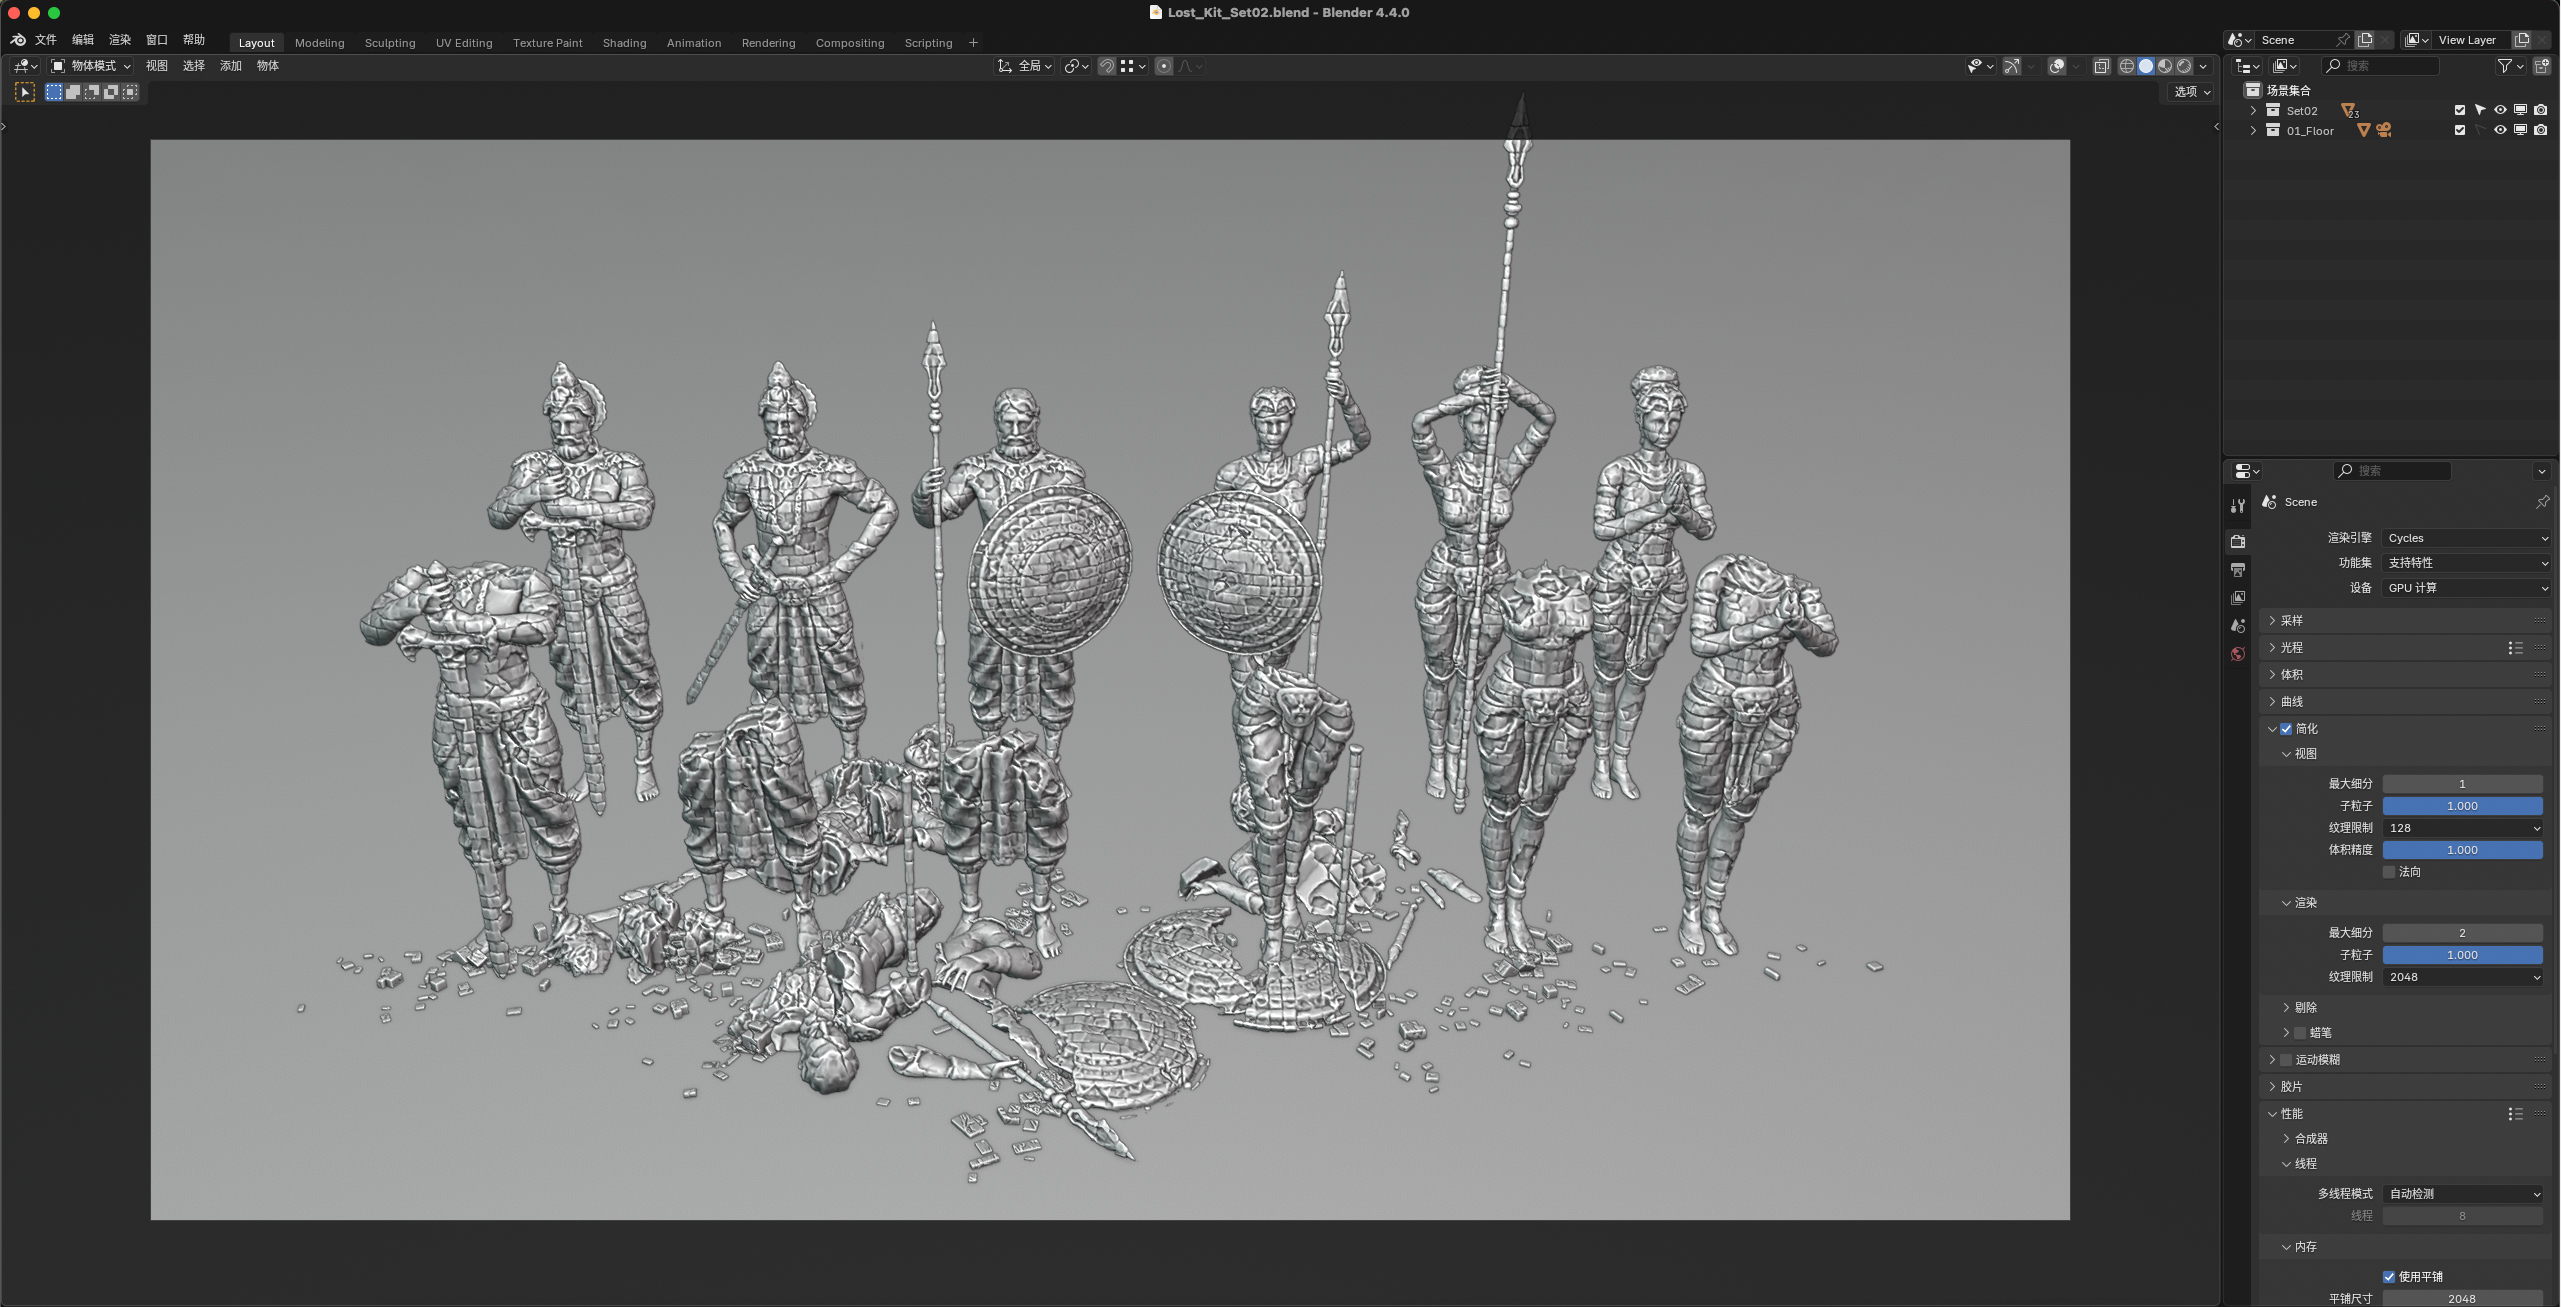This screenshot has width=2561, height=1307.
Task: Click the new collection icon in outliner
Action: [x=2542, y=66]
